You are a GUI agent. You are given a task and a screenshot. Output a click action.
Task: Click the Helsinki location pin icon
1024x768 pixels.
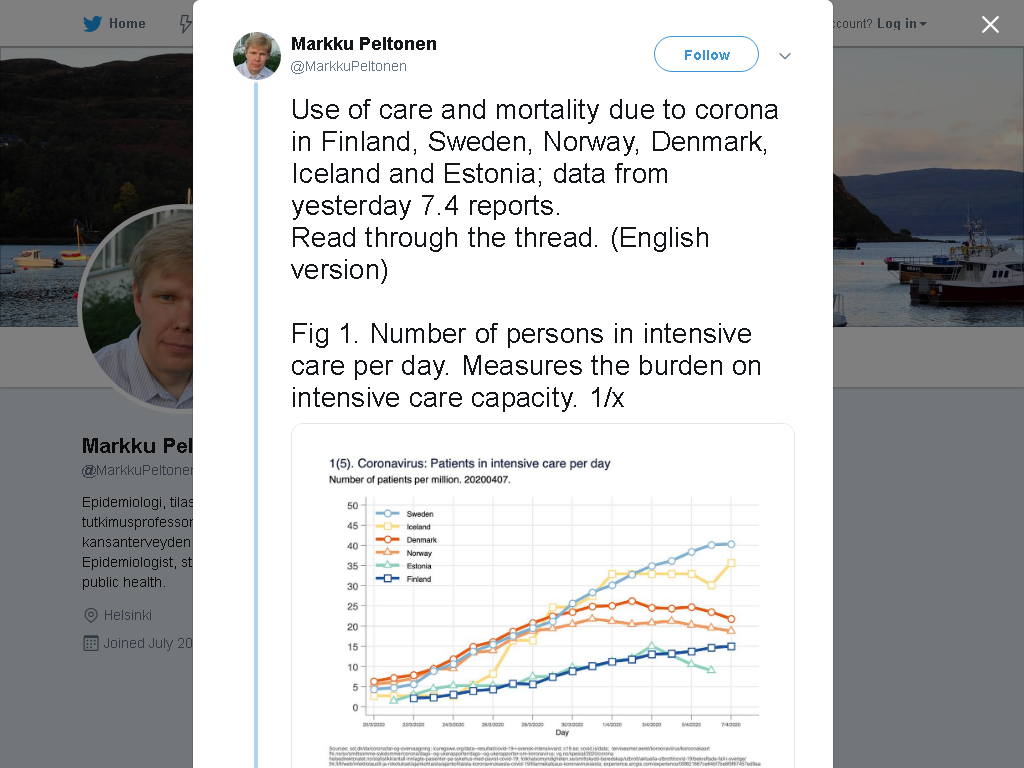(91, 615)
